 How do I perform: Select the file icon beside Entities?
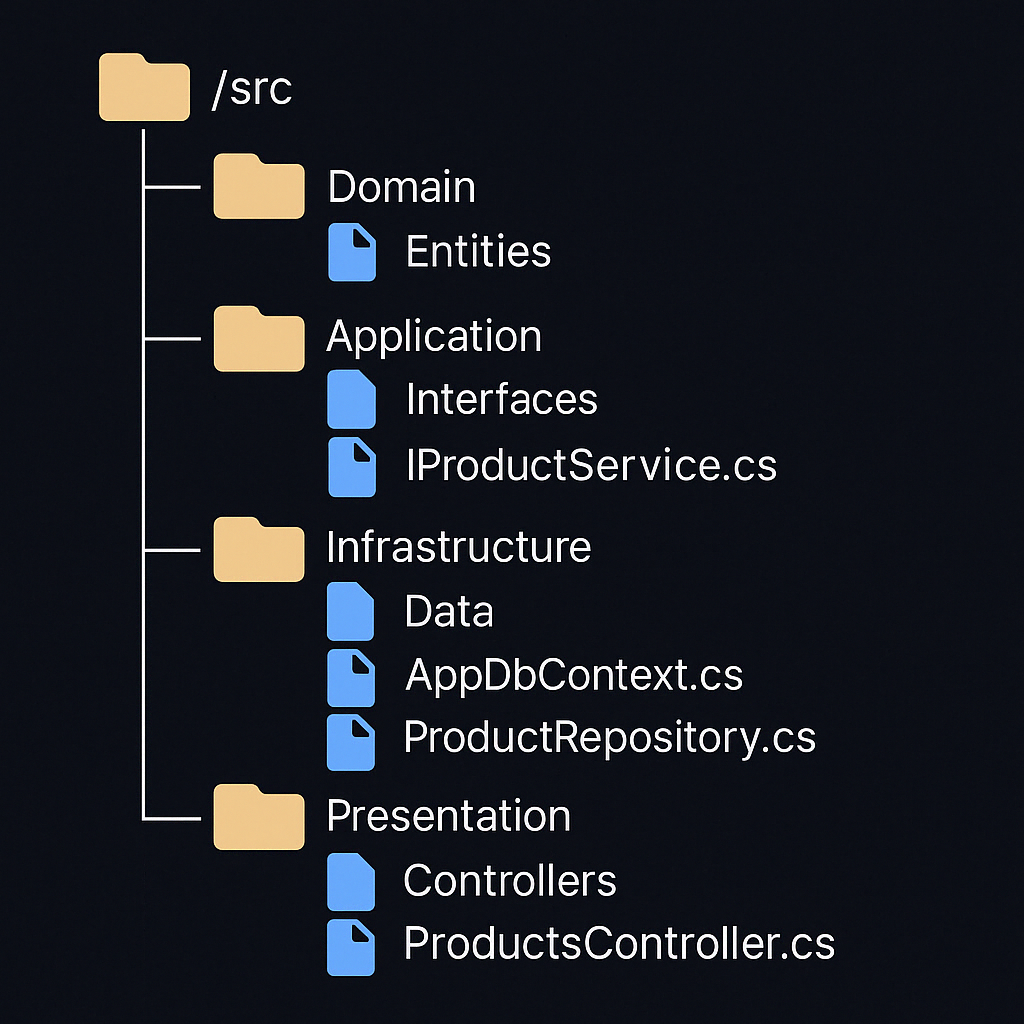(352, 252)
